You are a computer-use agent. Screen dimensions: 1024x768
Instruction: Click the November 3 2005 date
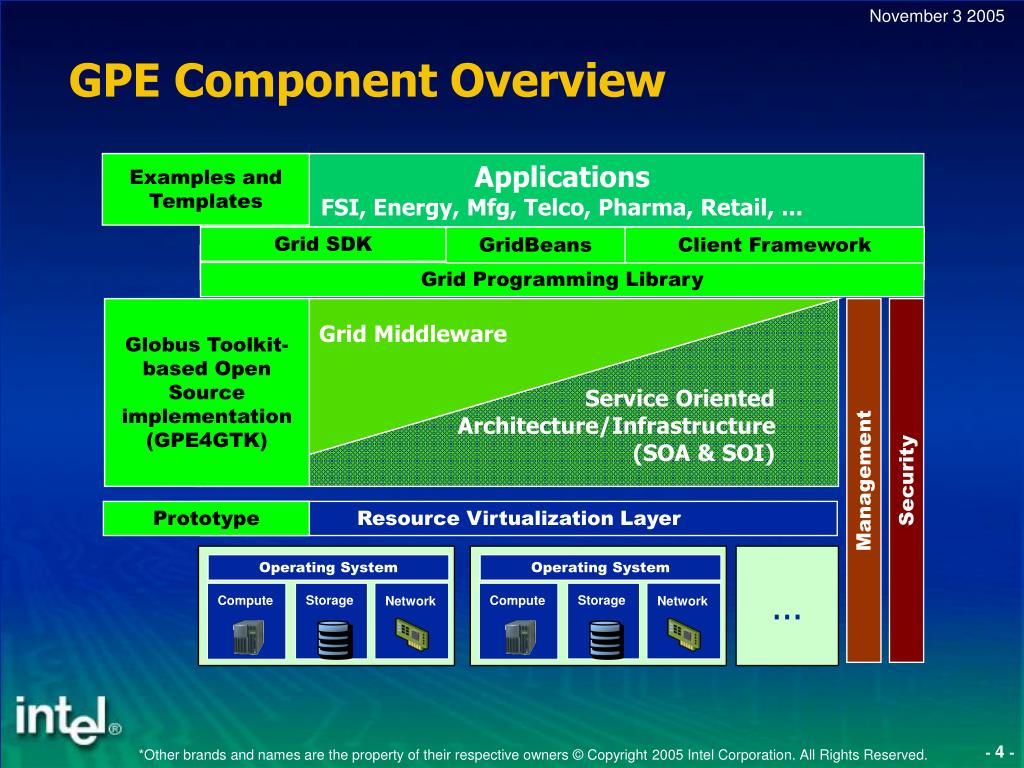coord(936,16)
